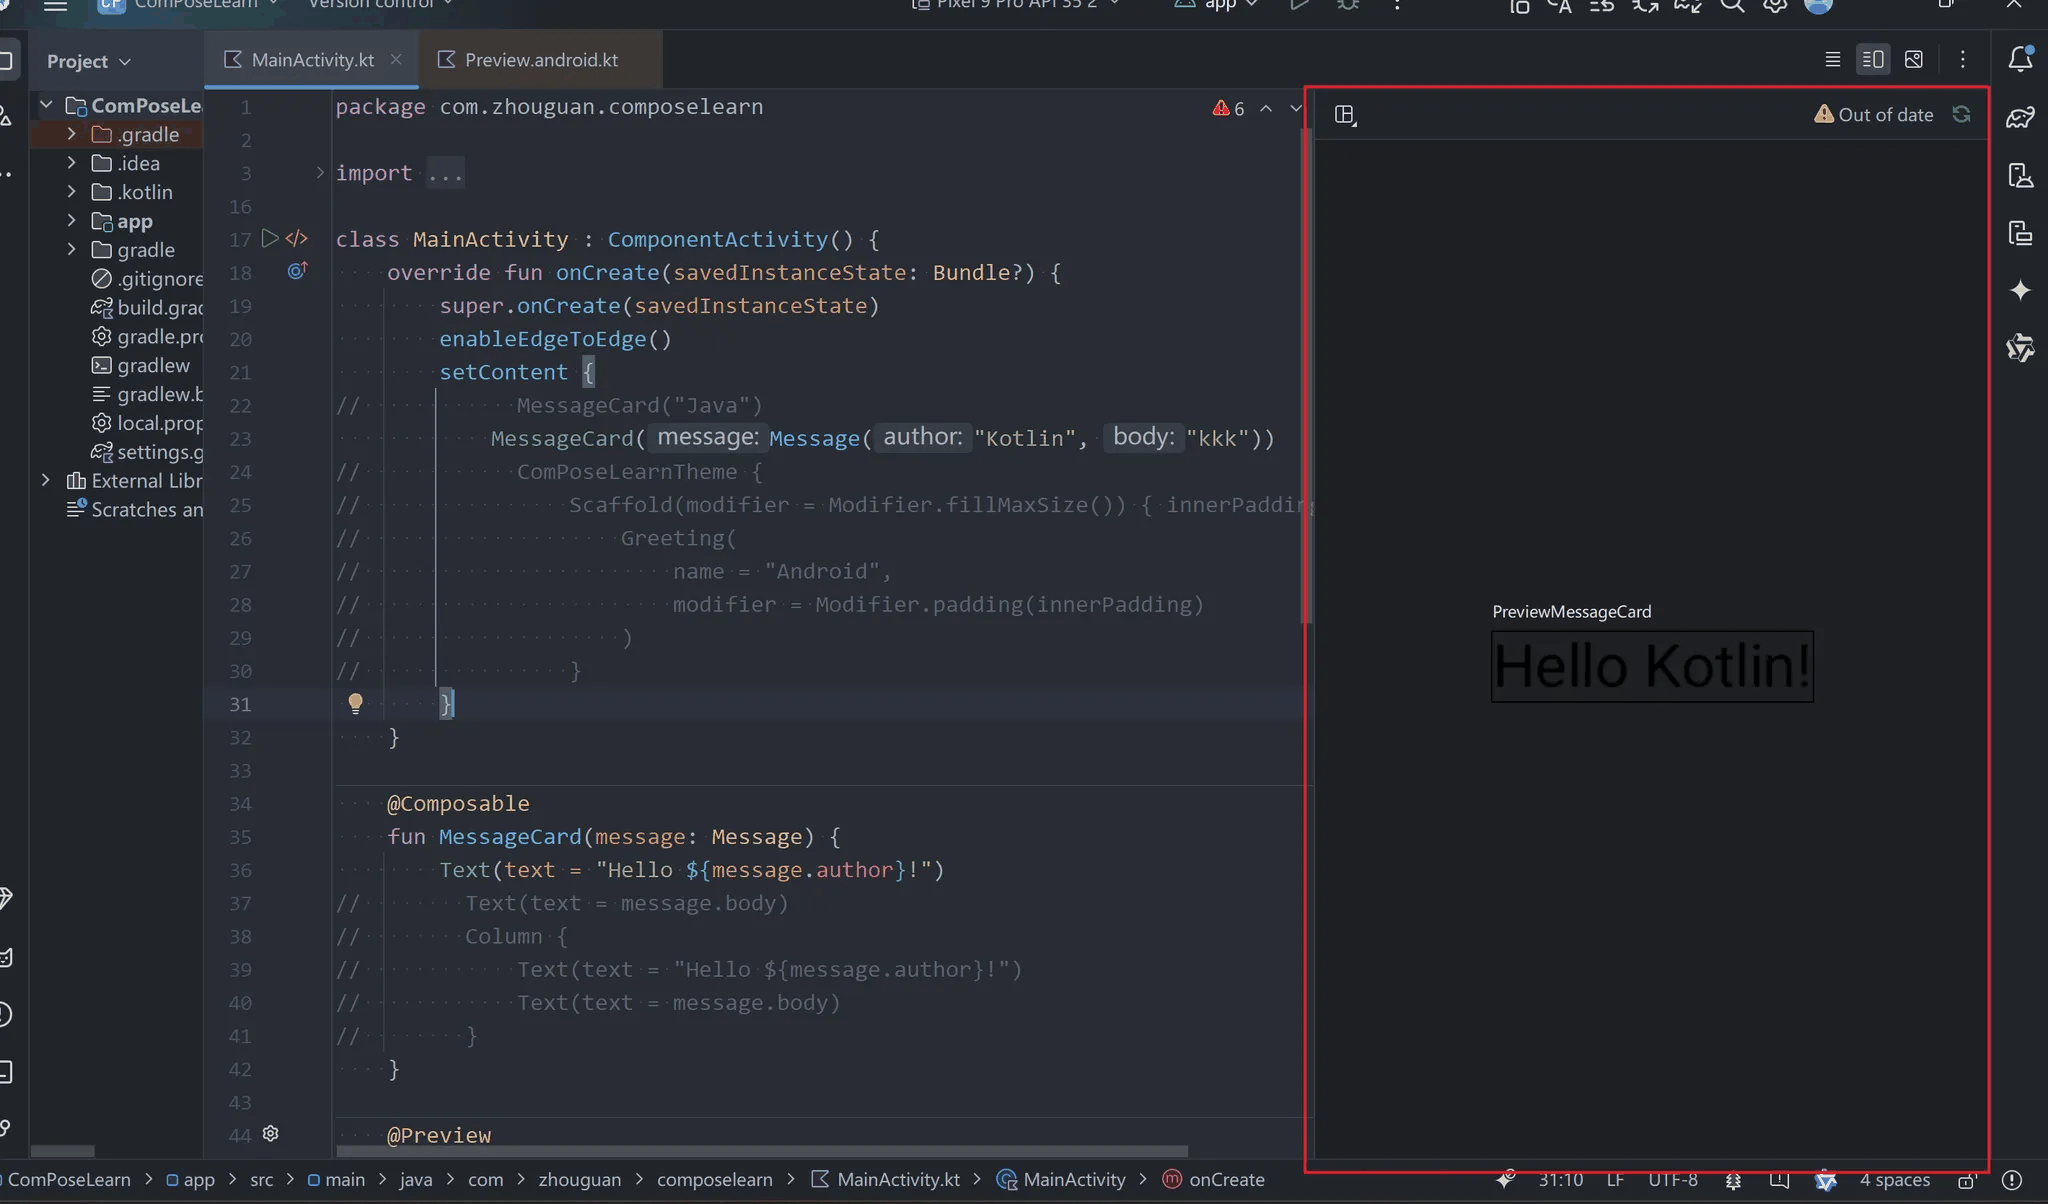Open Gemini sparkle tool window
2048x1204 pixels.
pyautogui.click(x=2020, y=290)
